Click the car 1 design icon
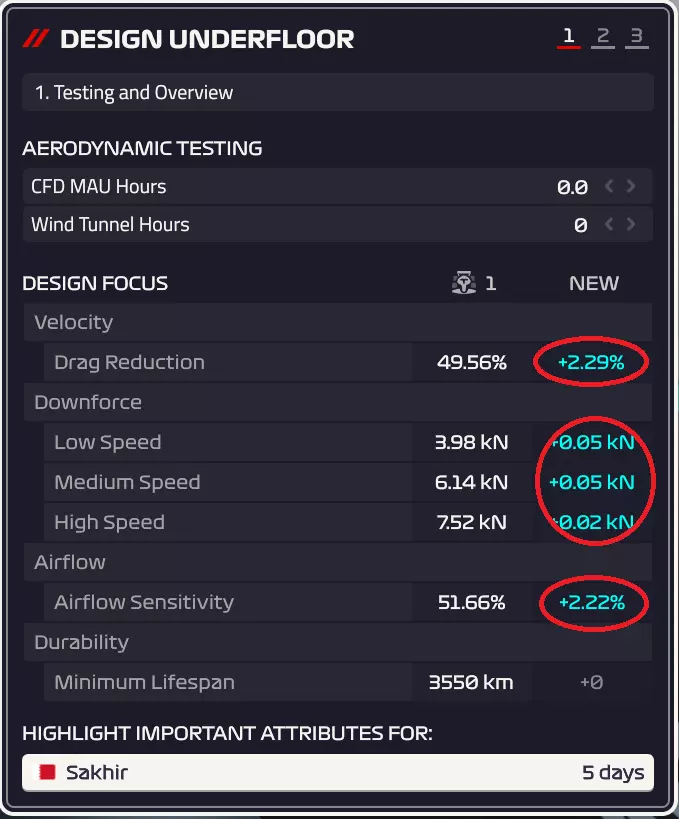The height and width of the screenshot is (819, 679). tap(463, 283)
